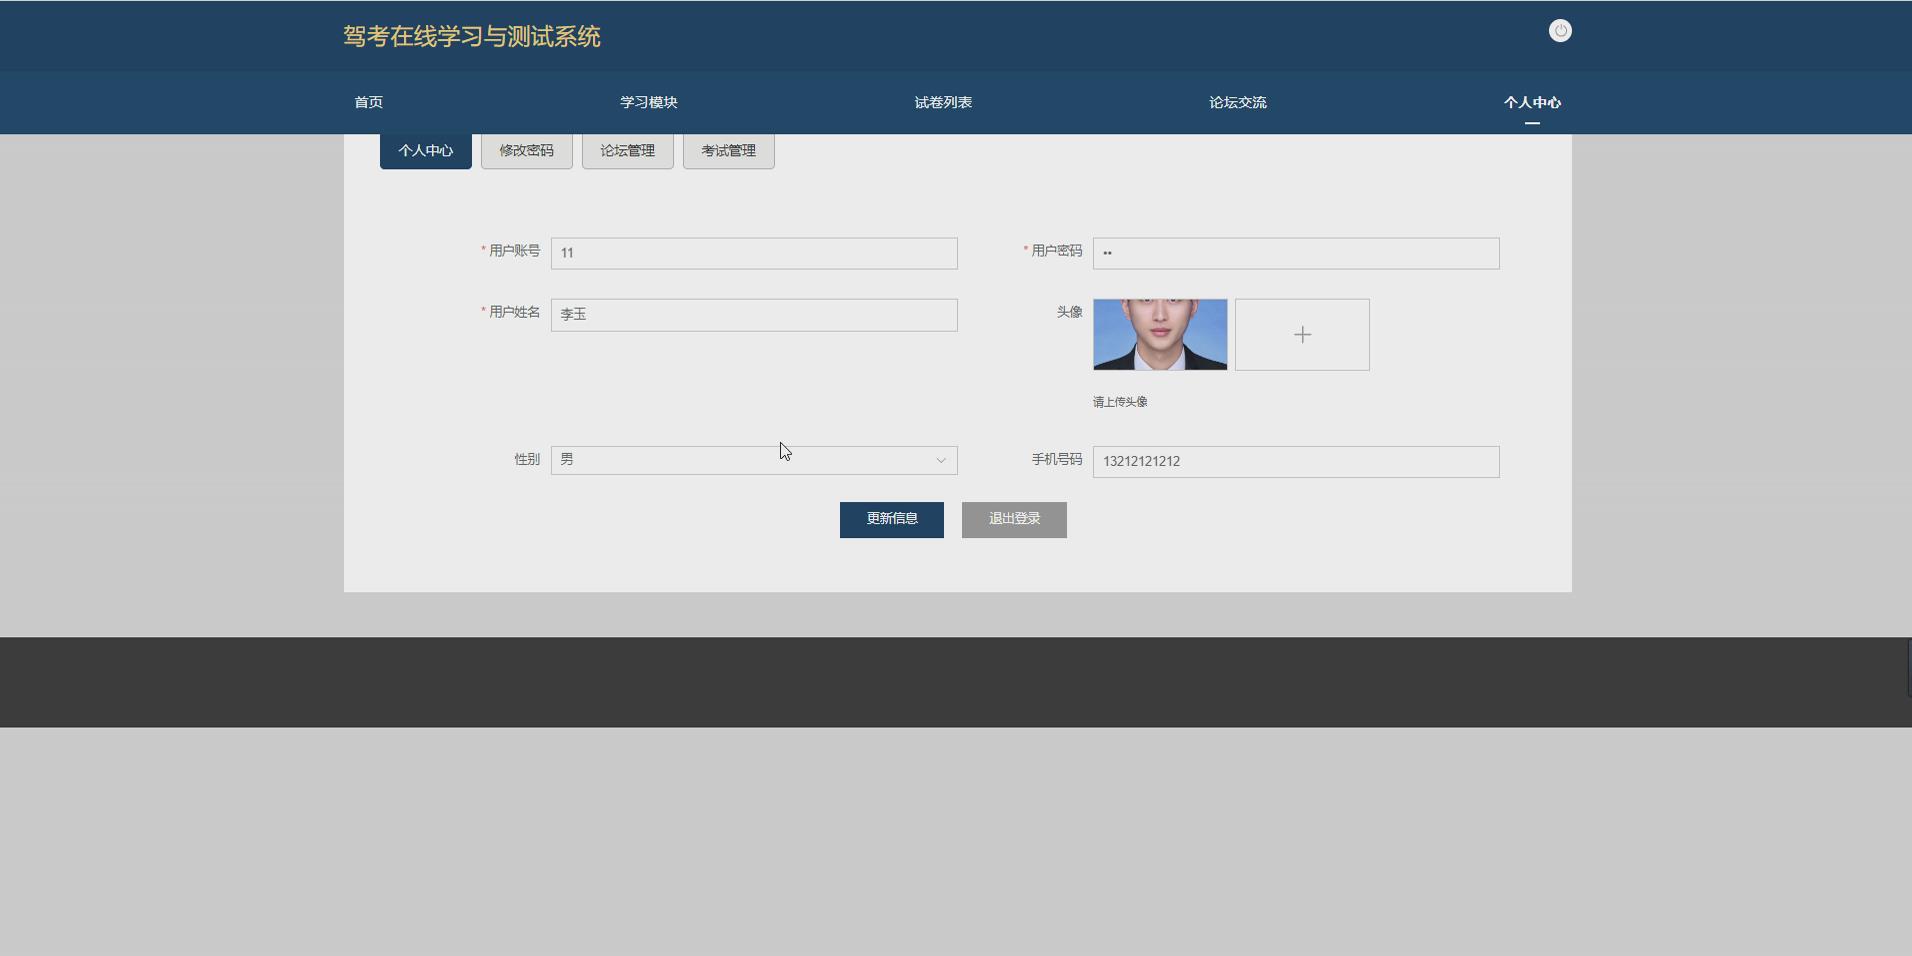Click the power/logout icon in the header

tap(1559, 30)
